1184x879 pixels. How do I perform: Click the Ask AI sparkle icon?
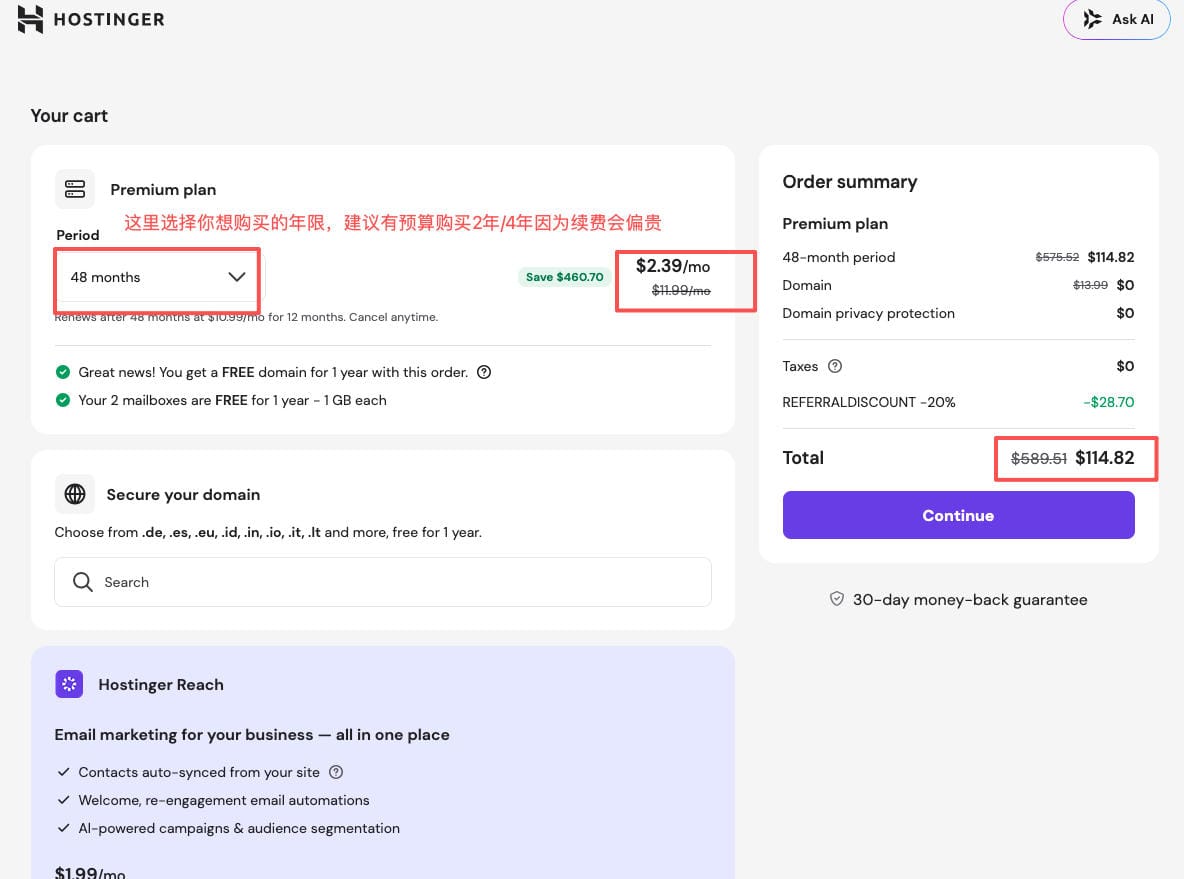[x=1092, y=19]
